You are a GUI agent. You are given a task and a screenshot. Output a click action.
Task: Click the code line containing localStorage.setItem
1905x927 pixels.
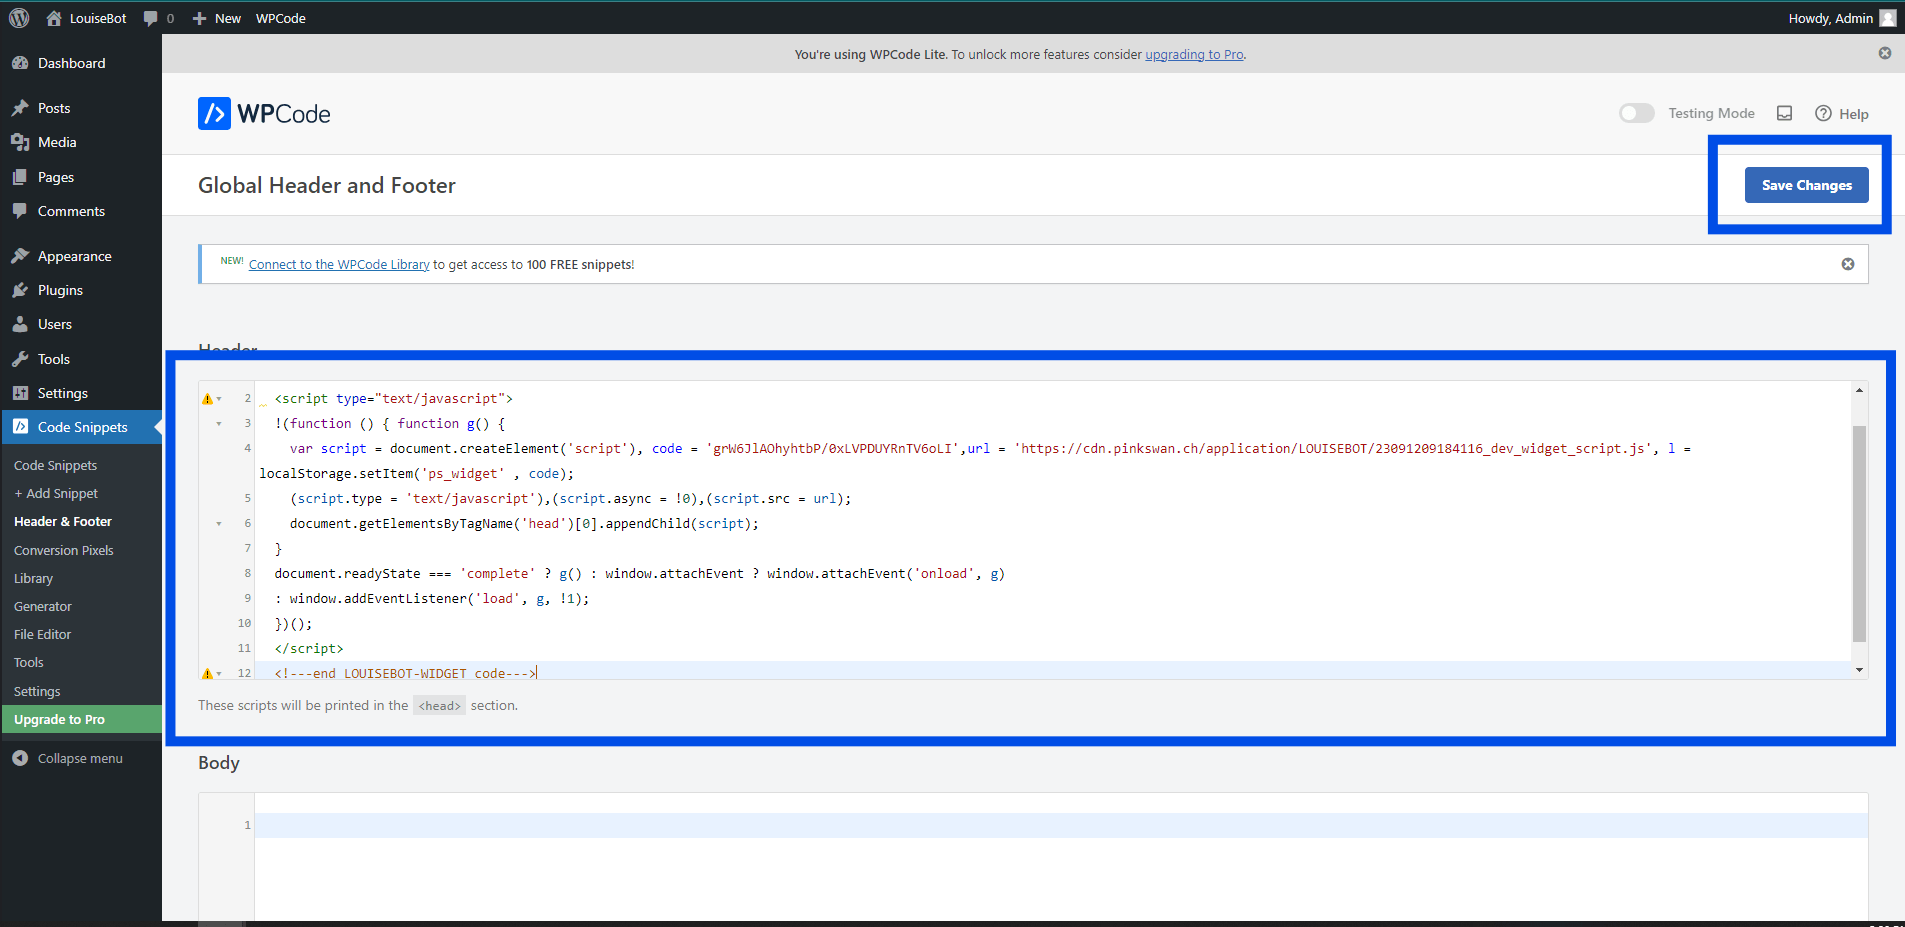pyautogui.click(x=417, y=474)
